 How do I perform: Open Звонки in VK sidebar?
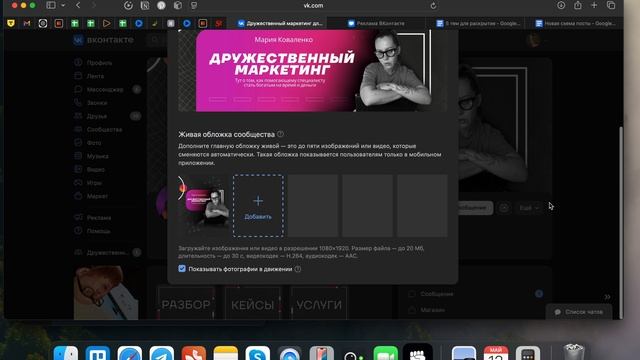click(97, 103)
